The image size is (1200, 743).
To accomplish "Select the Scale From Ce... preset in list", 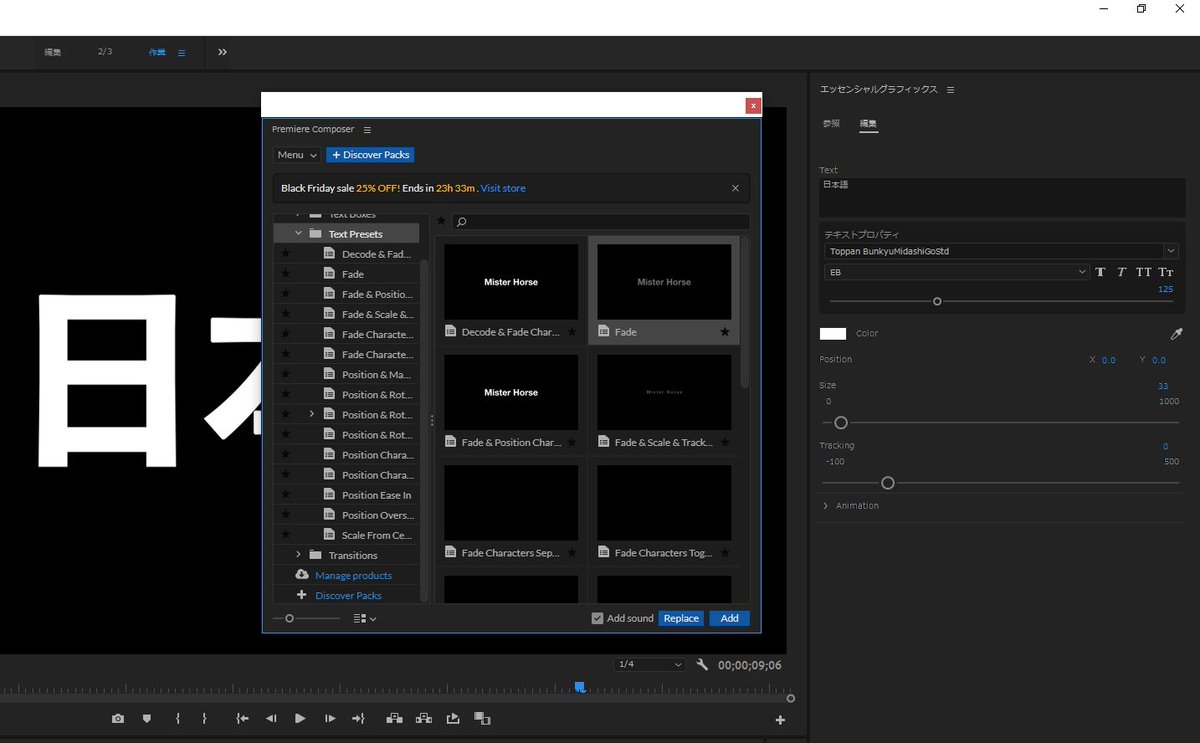I will pos(377,535).
